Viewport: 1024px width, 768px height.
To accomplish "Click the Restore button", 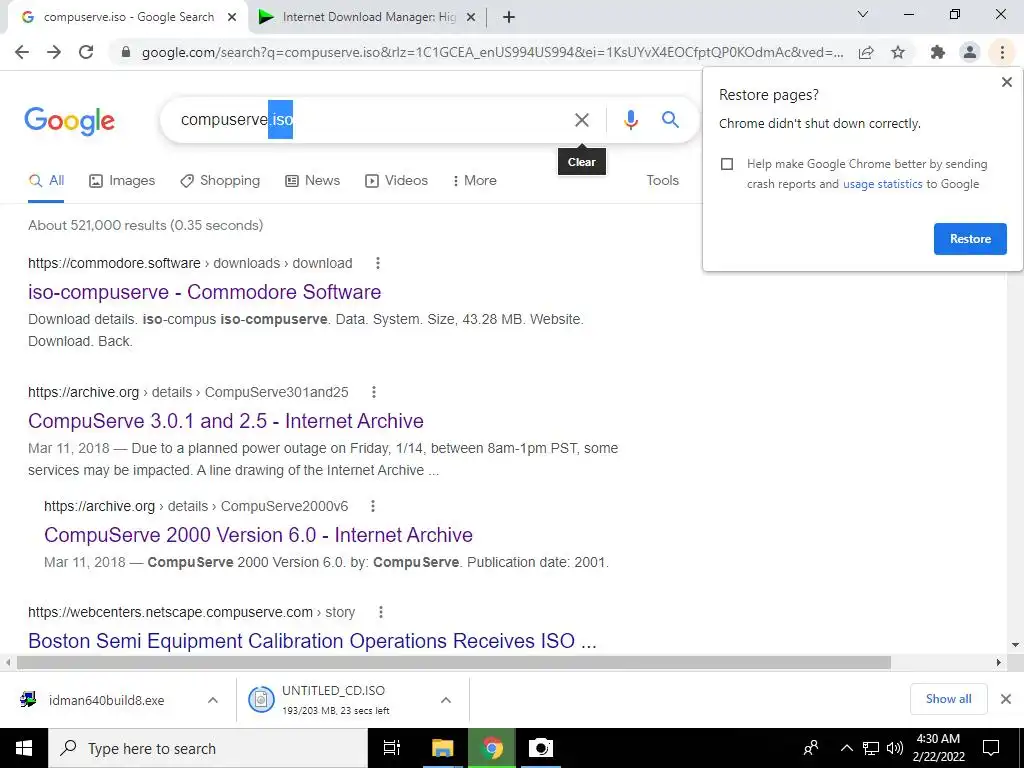I will pyautogui.click(x=970, y=239).
